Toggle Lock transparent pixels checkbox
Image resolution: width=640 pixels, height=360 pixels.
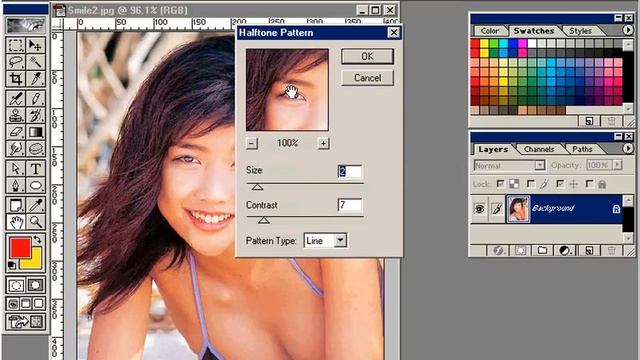click(500, 184)
